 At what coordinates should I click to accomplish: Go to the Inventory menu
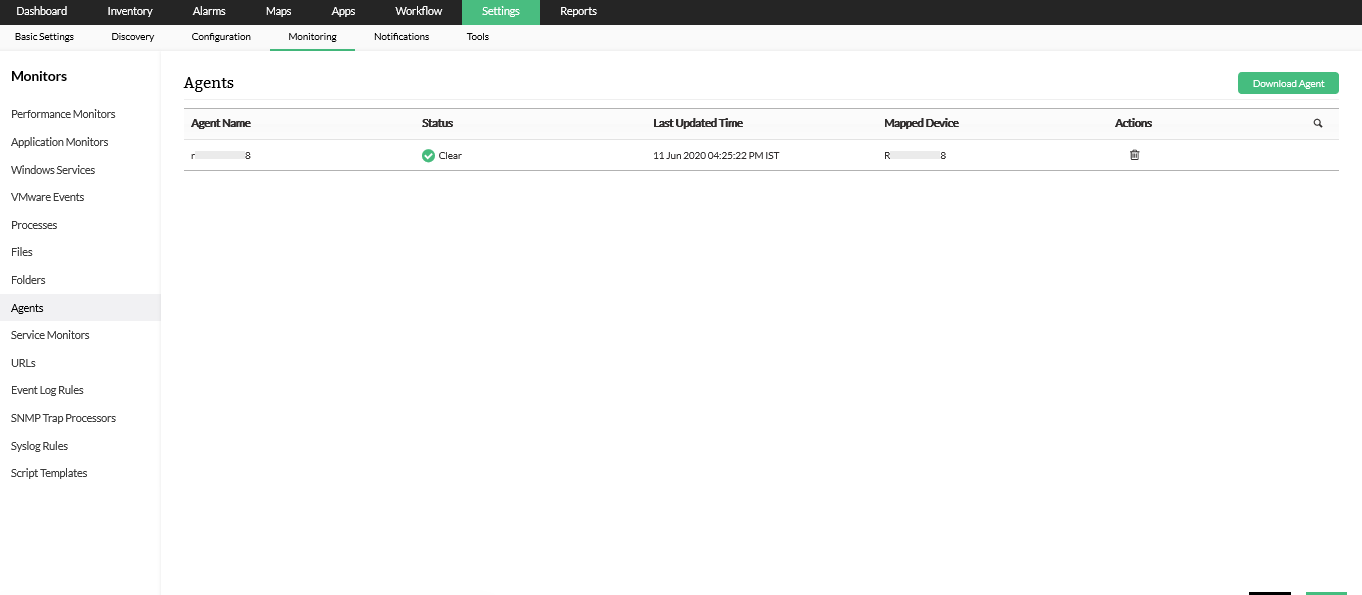[130, 12]
